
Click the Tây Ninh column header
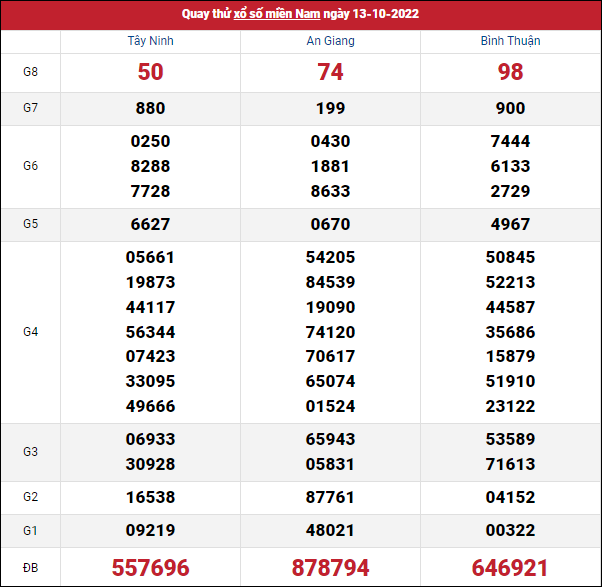point(151,41)
